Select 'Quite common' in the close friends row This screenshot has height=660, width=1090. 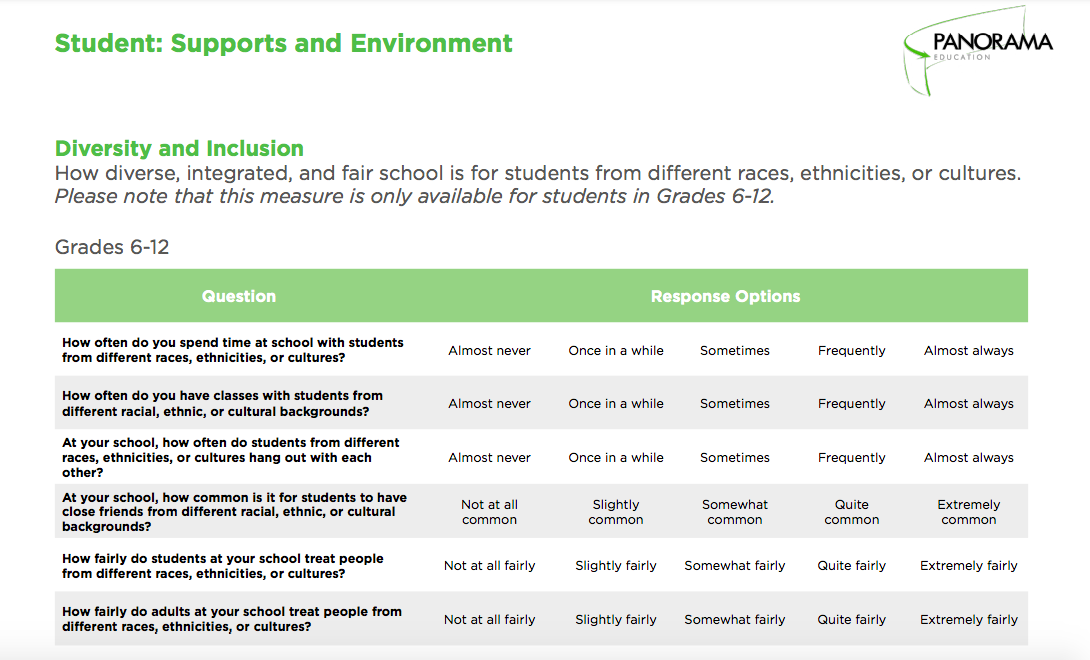(x=852, y=511)
